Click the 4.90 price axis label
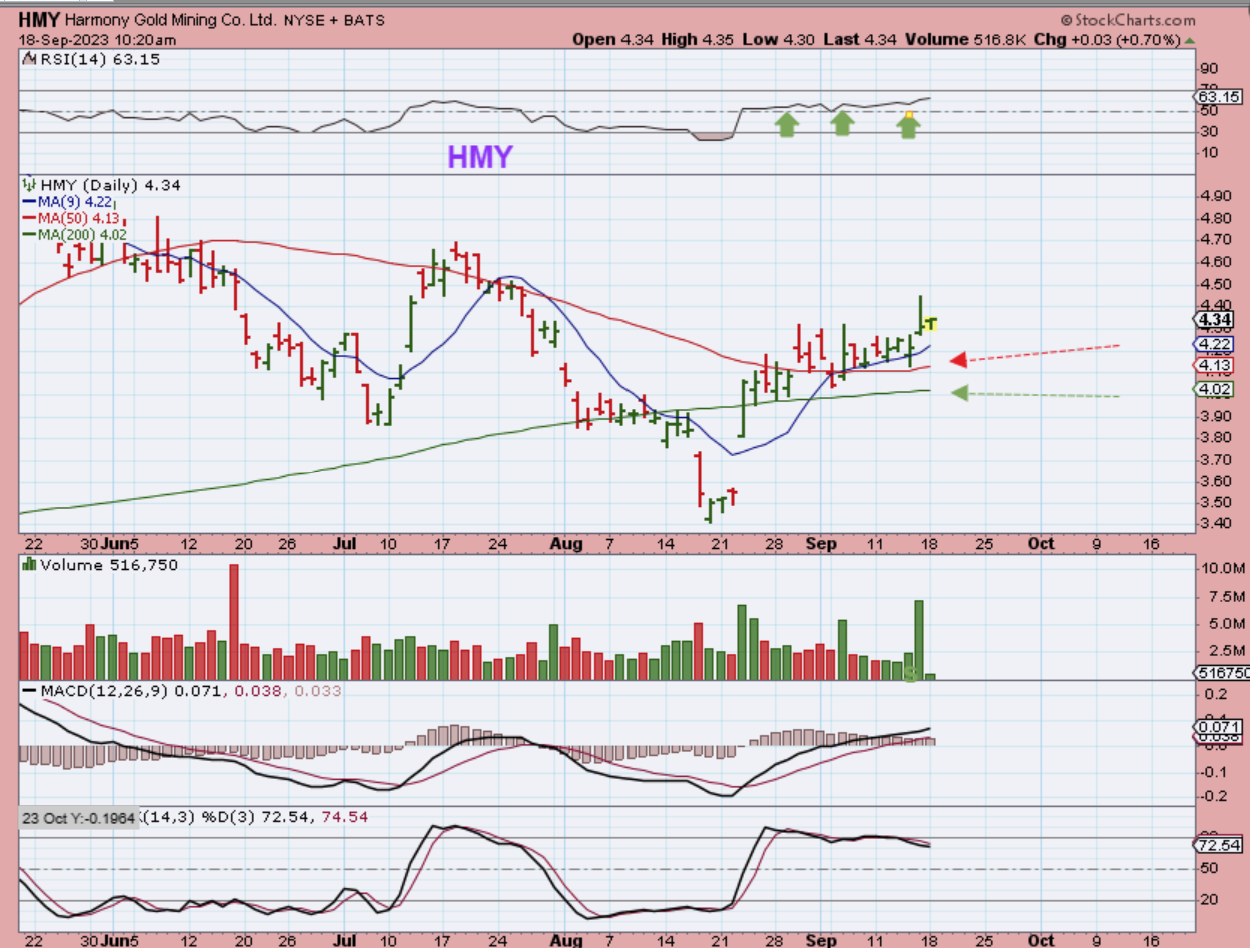1251x948 pixels. [1217, 197]
